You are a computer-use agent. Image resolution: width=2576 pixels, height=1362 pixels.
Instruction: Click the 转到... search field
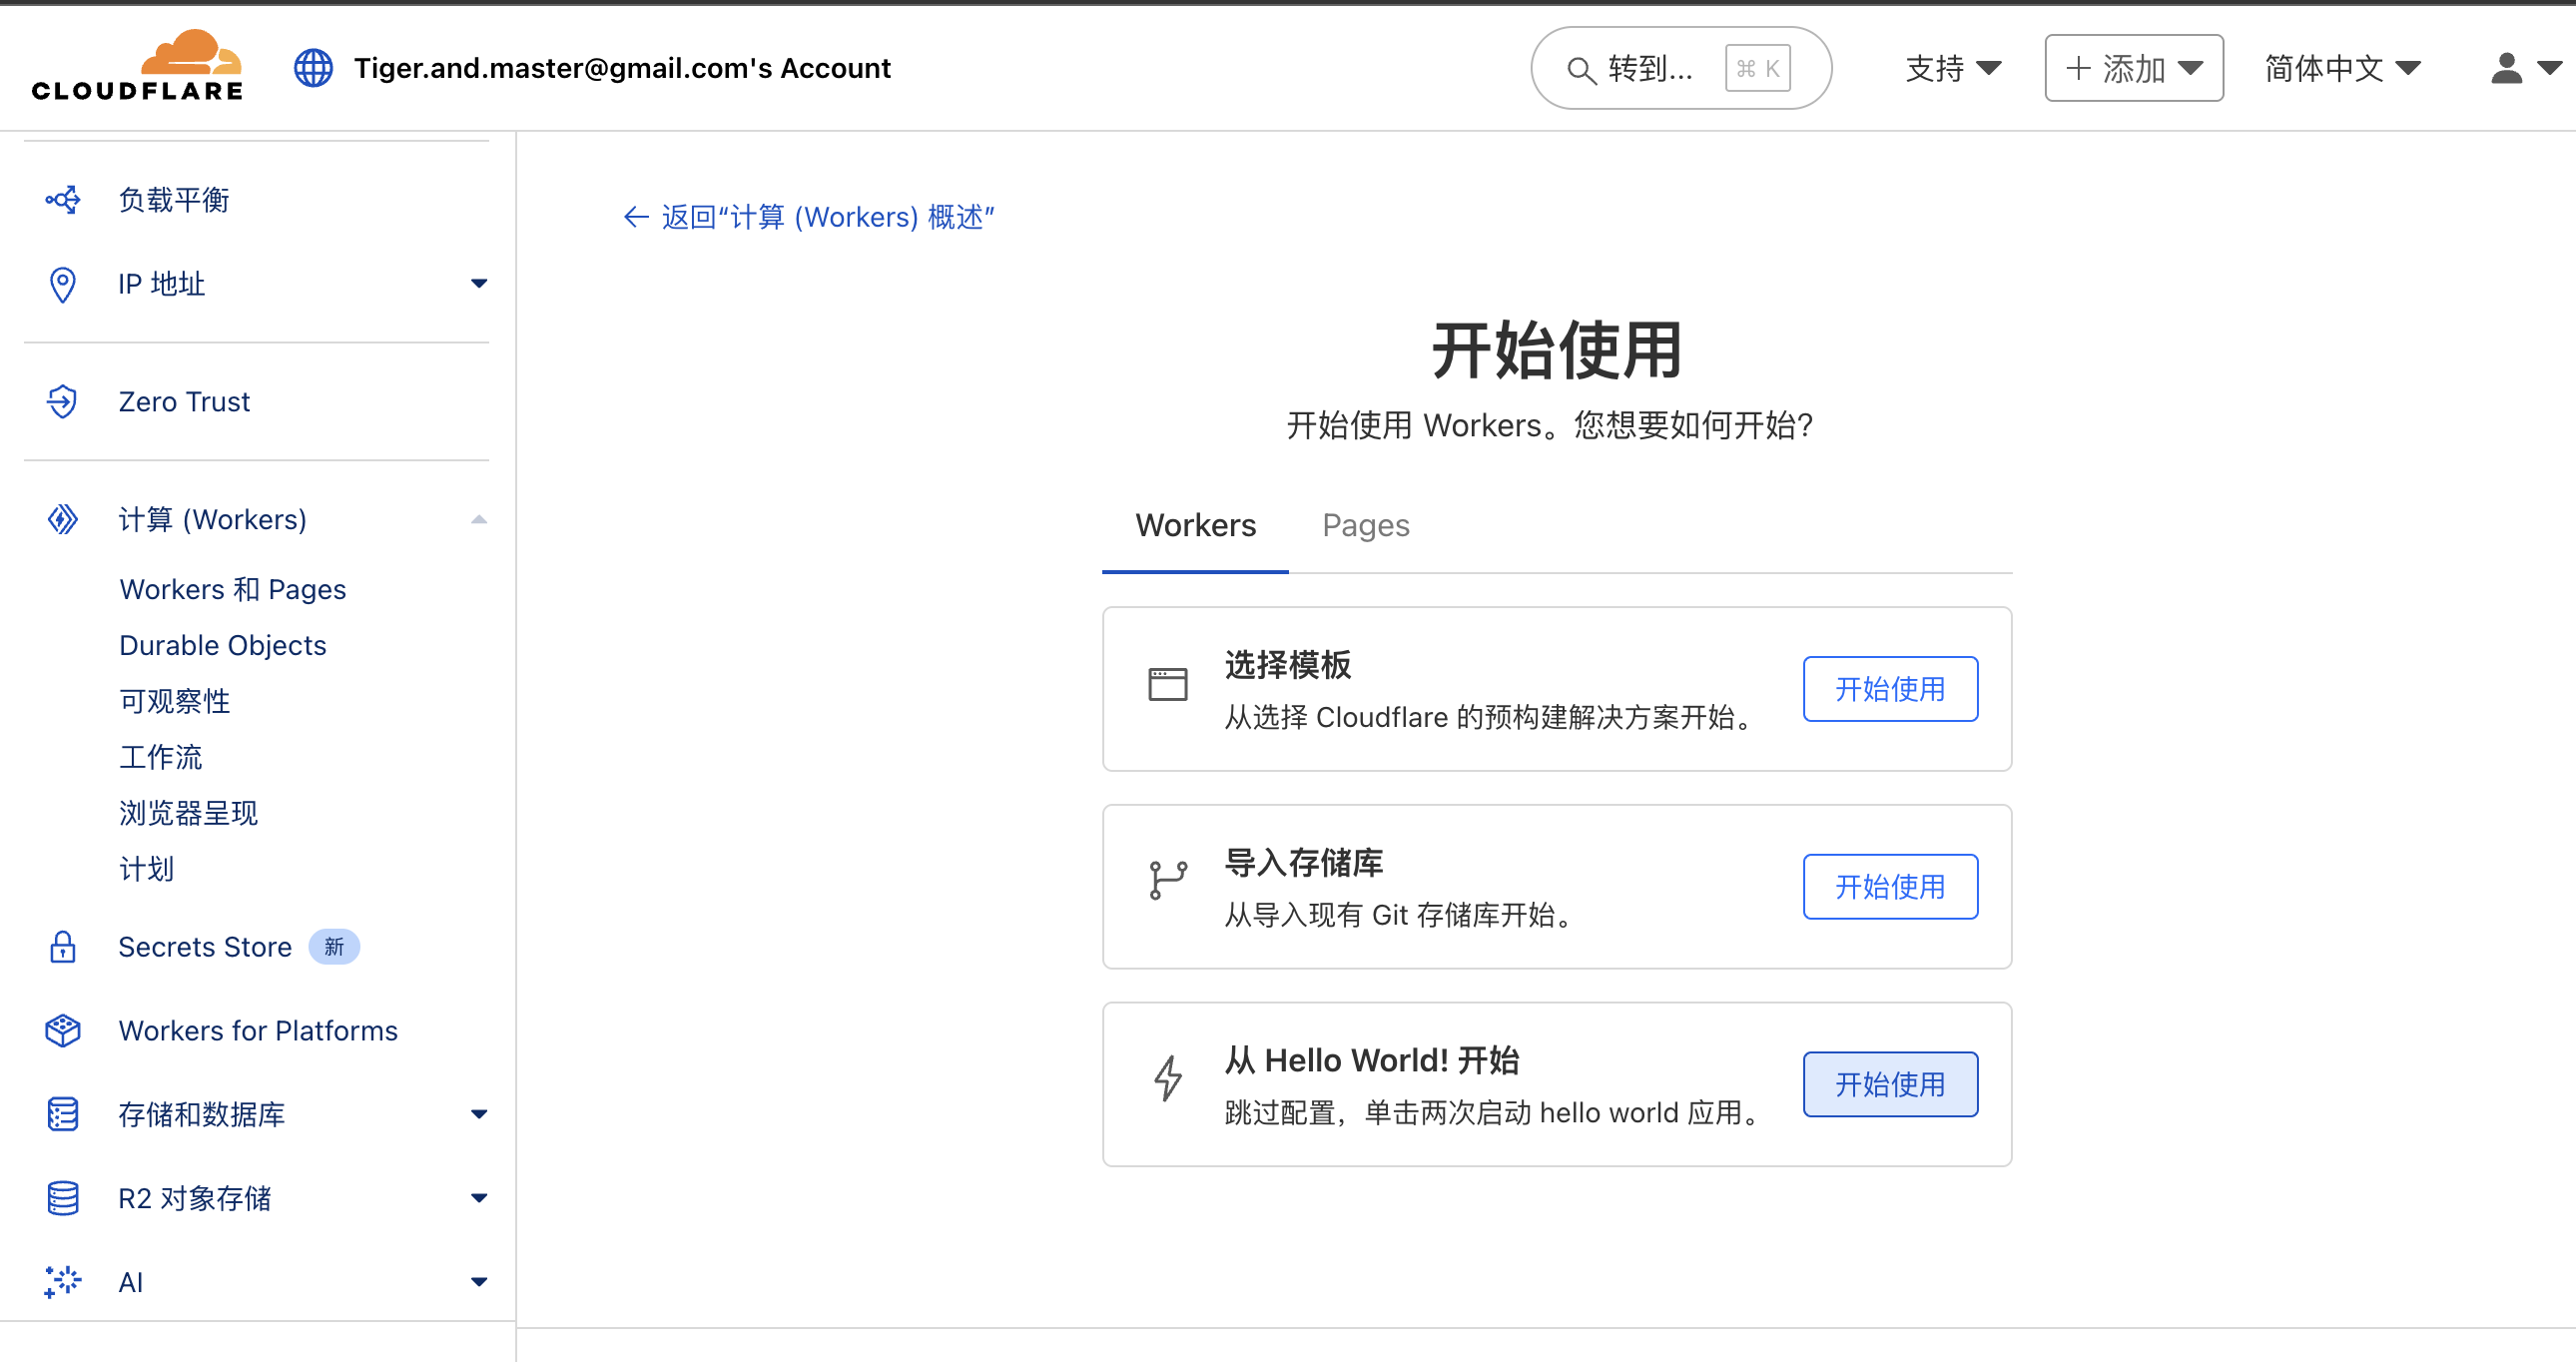point(1681,68)
